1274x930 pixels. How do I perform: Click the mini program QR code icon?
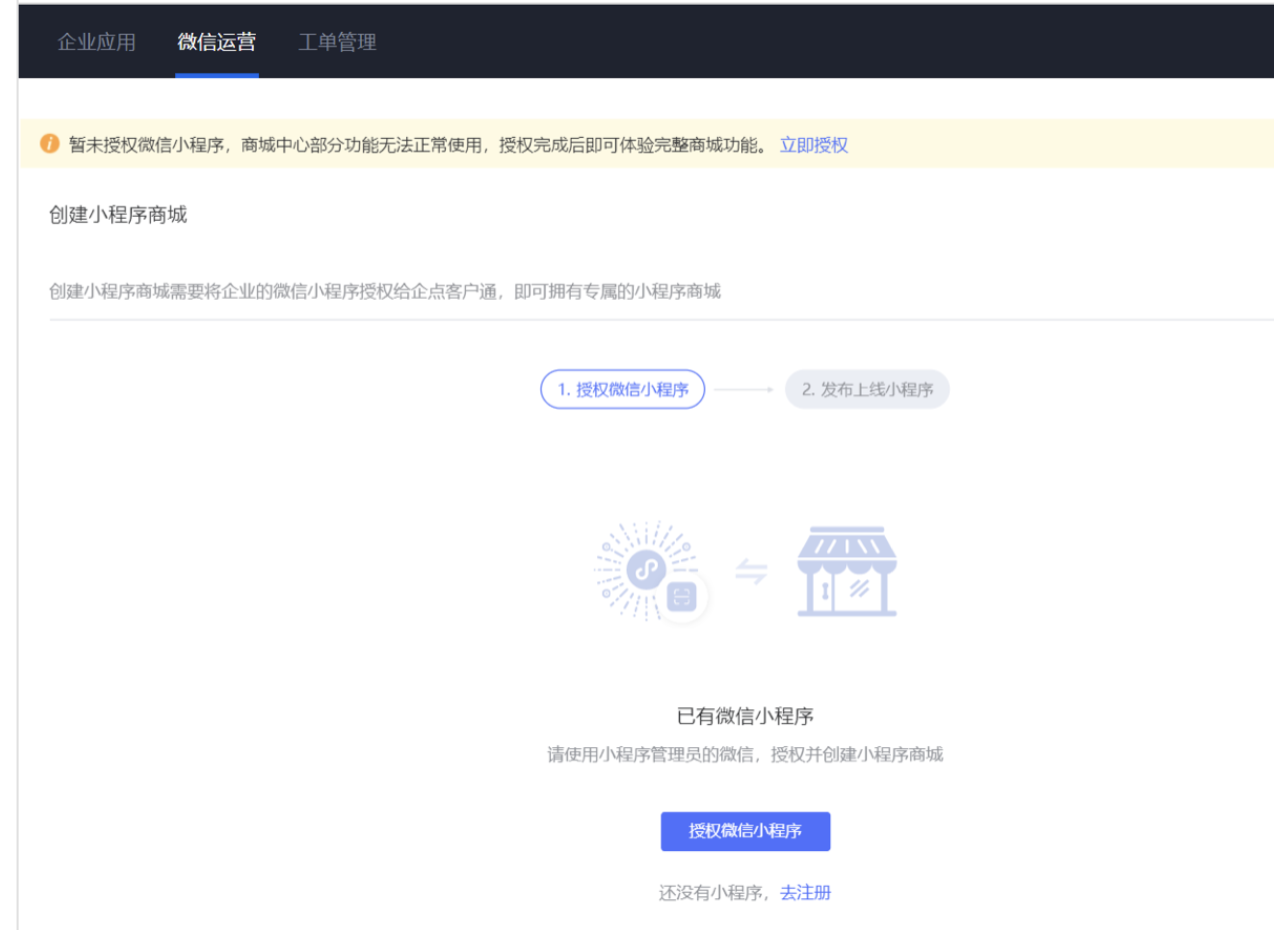651,572
